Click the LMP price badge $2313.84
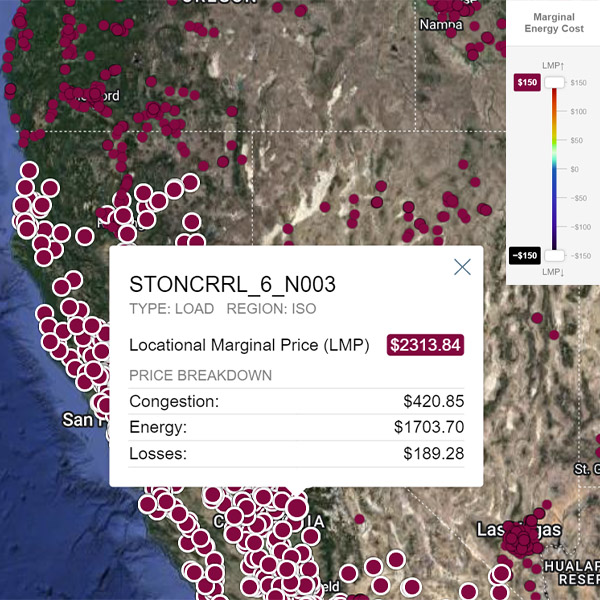Image resolution: width=600 pixels, height=600 pixels. [x=426, y=345]
